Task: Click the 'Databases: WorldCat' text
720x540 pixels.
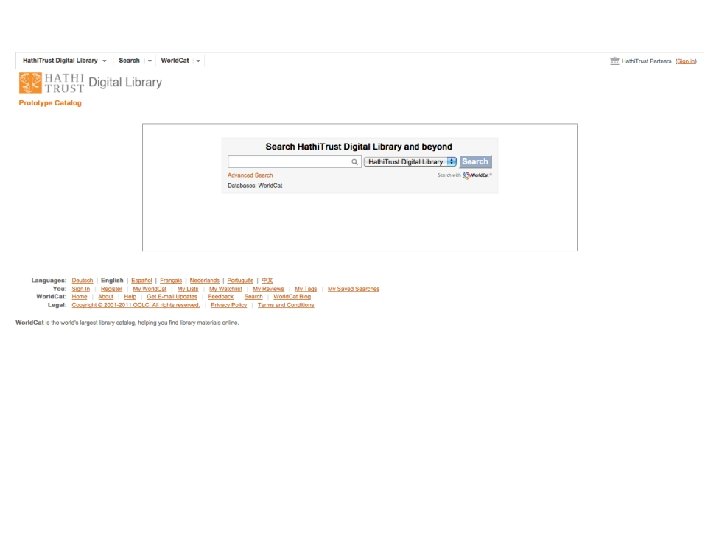Action: (x=255, y=186)
